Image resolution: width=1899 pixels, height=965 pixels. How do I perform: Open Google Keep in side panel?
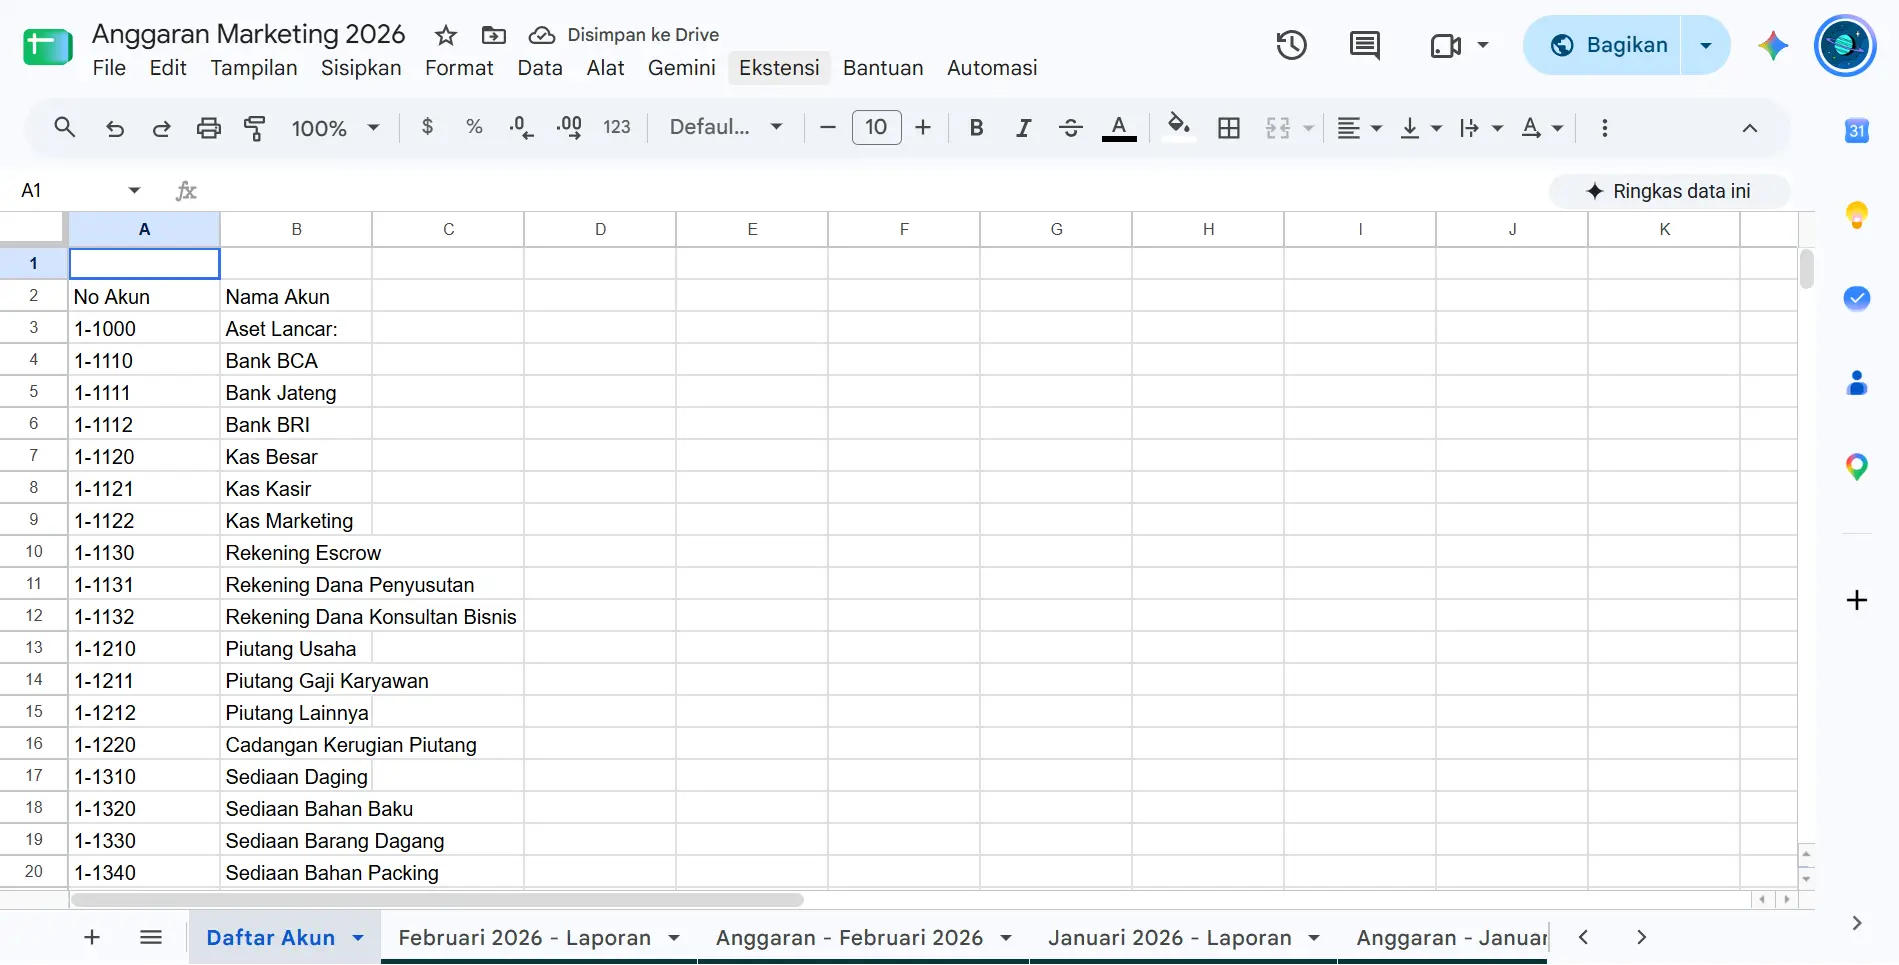[x=1857, y=215]
